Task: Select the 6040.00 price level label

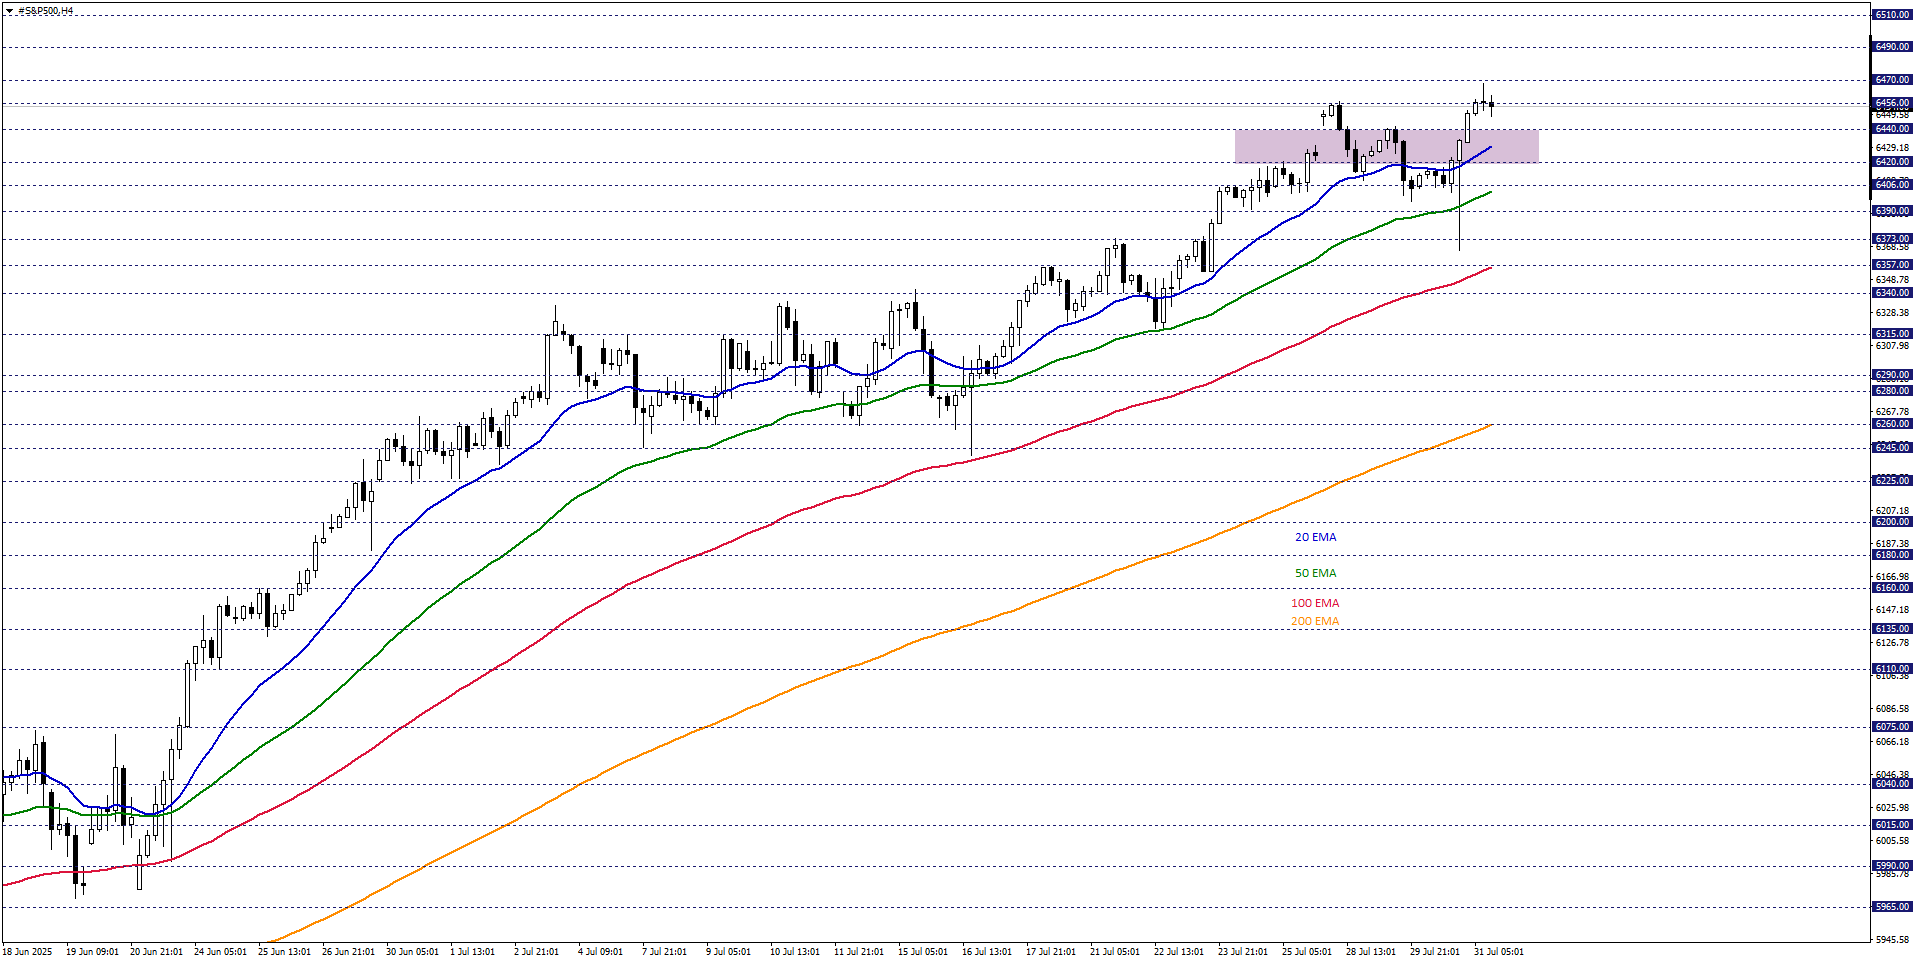Action: coord(1892,784)
